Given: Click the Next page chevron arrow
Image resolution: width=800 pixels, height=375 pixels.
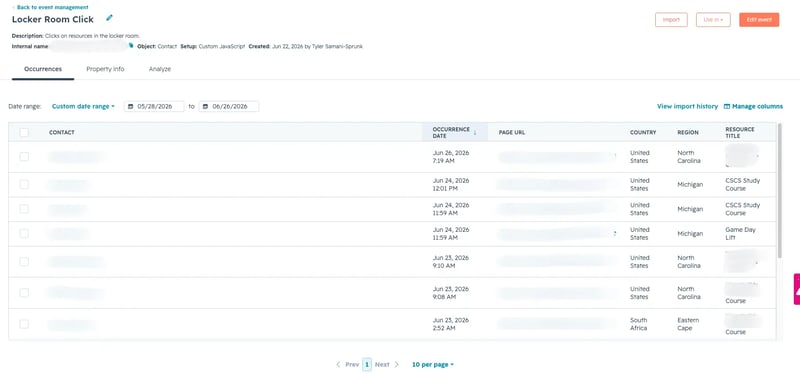Looking at the screenshot, I should (x=396, y=365).
